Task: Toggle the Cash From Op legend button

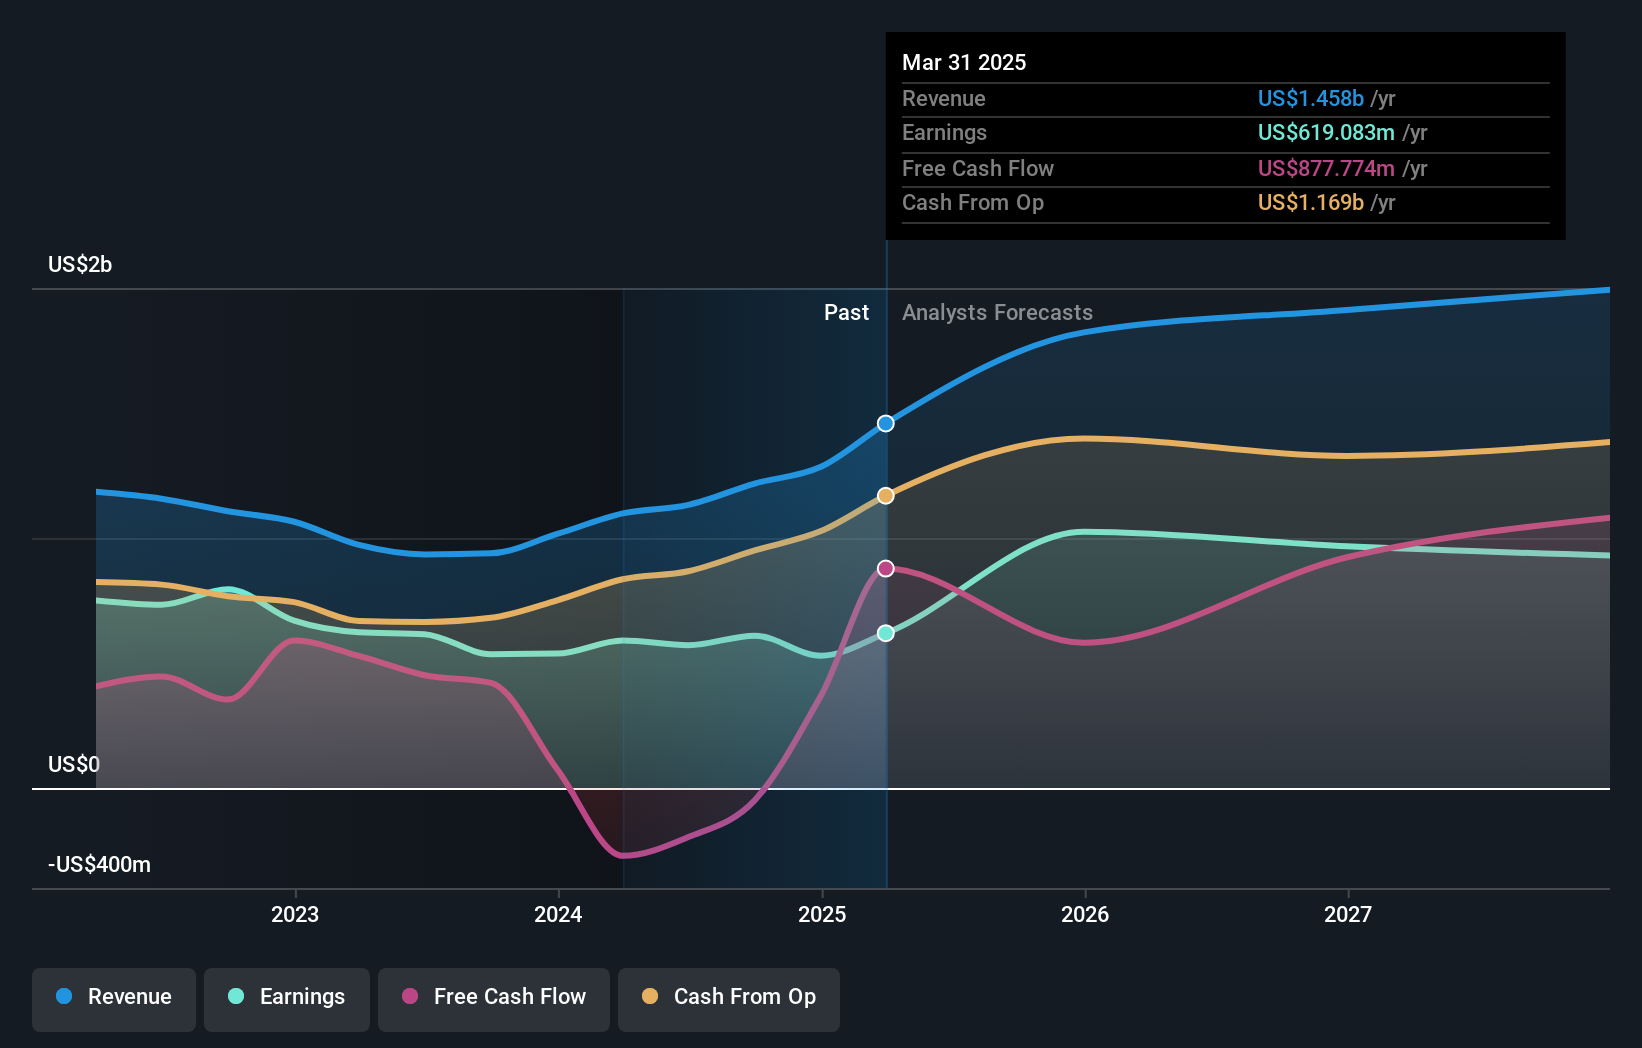Action: click(x=729, y=999)
